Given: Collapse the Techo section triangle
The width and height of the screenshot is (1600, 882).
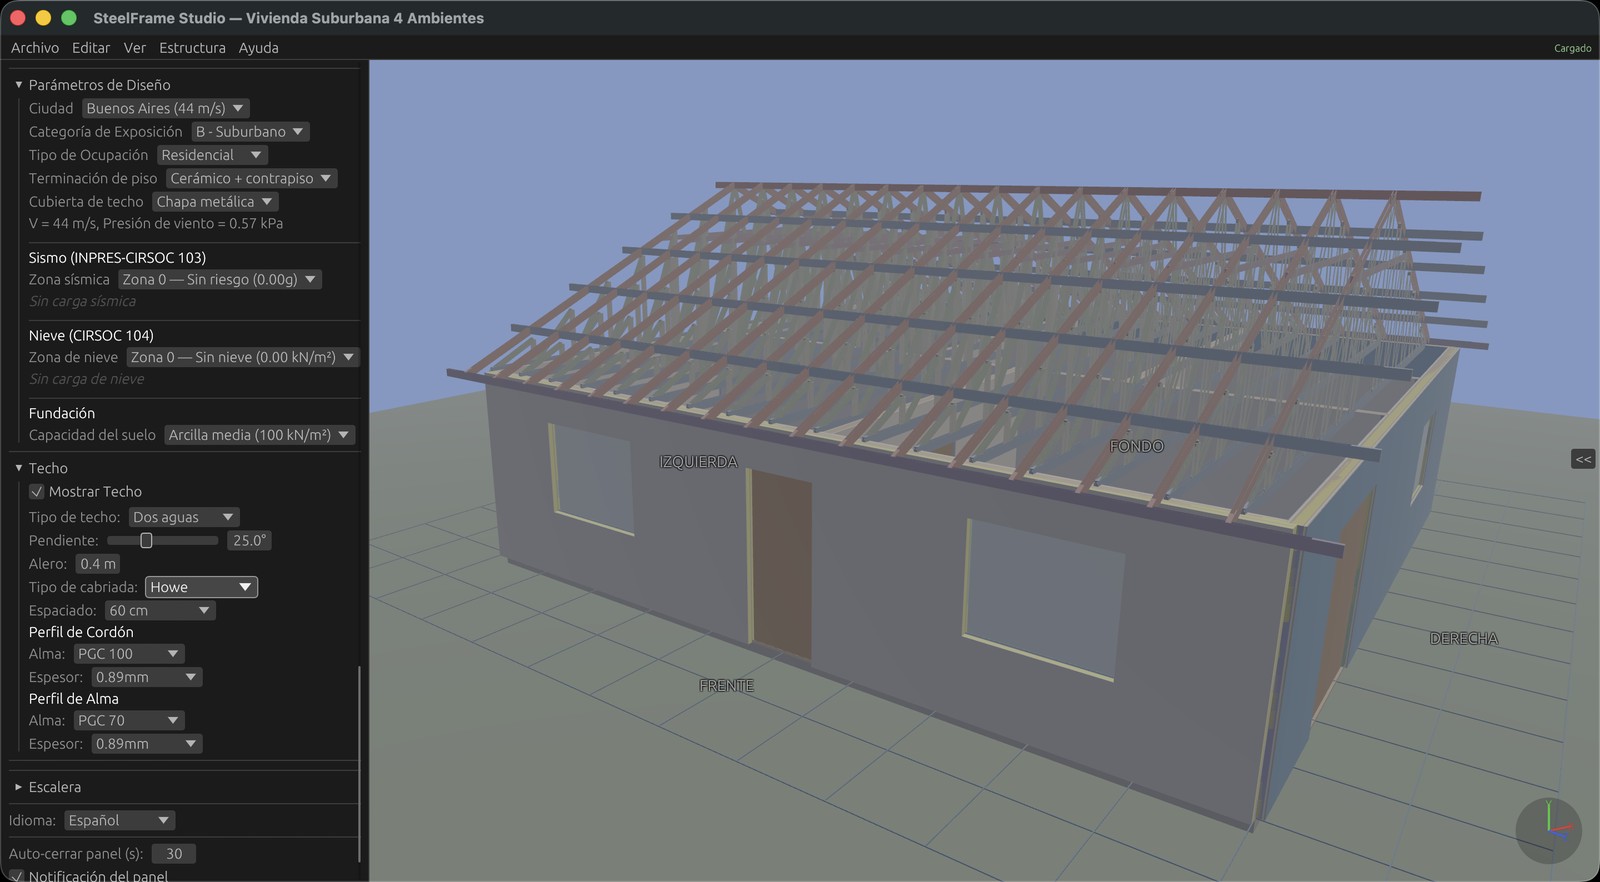Looking at the screenshot, I should (x=19, y=468).
